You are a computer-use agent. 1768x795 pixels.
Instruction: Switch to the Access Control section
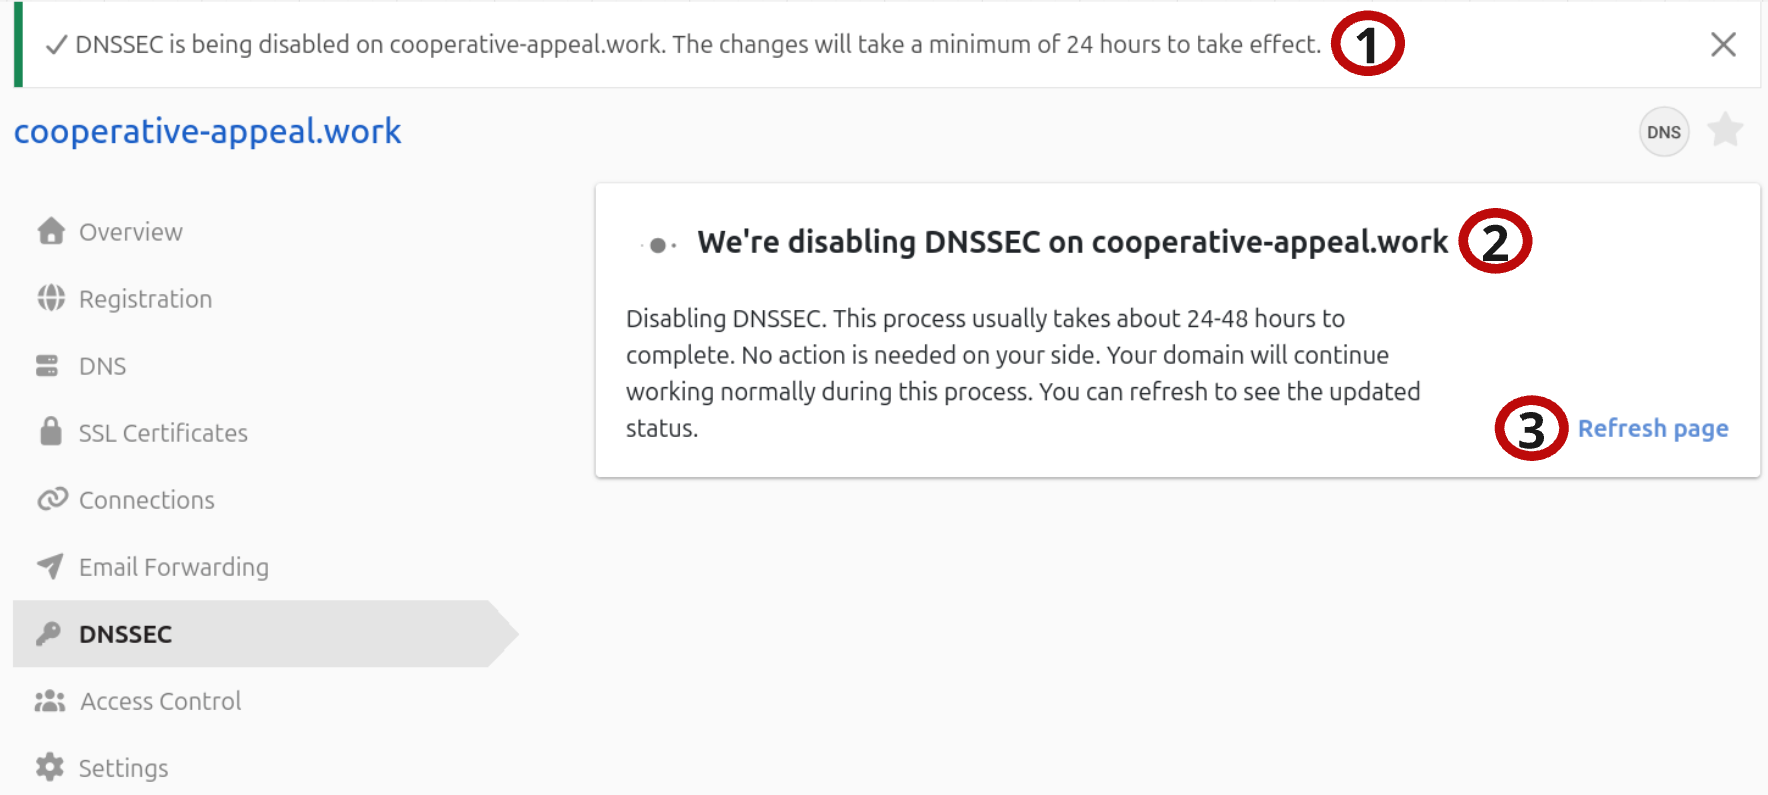[x=161, y=700]
